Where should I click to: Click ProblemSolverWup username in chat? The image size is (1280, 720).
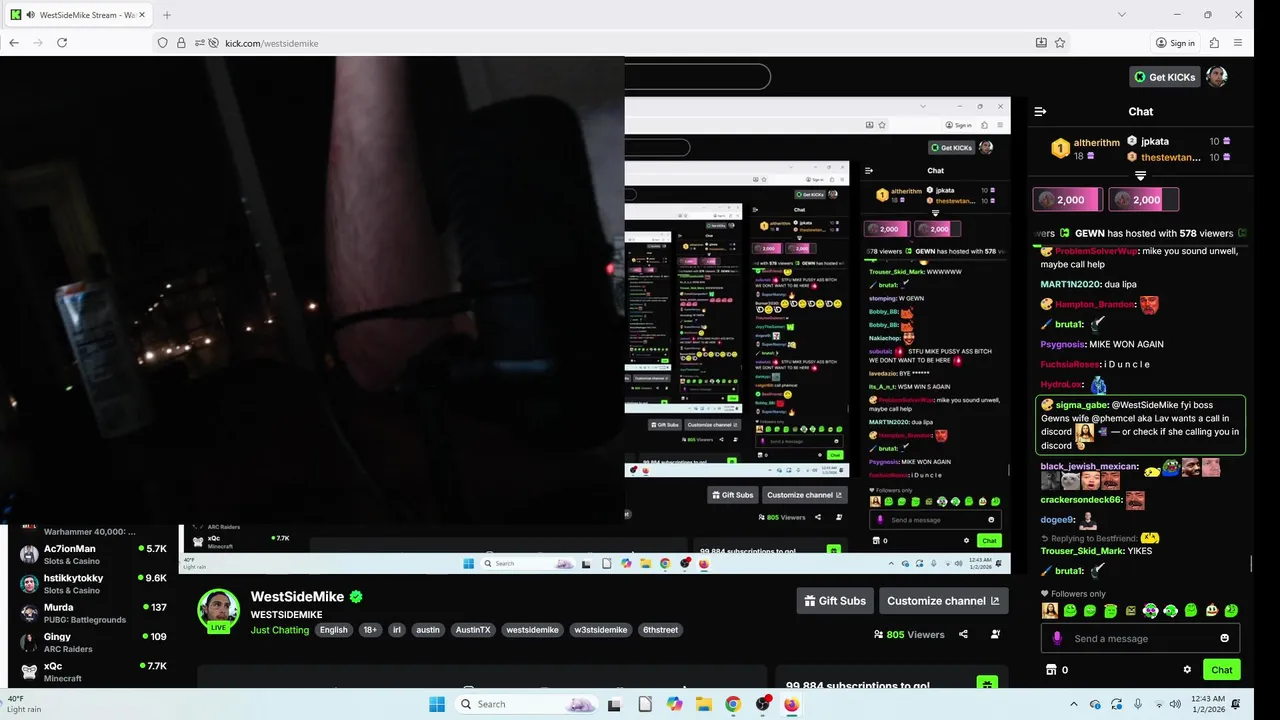1096,251
